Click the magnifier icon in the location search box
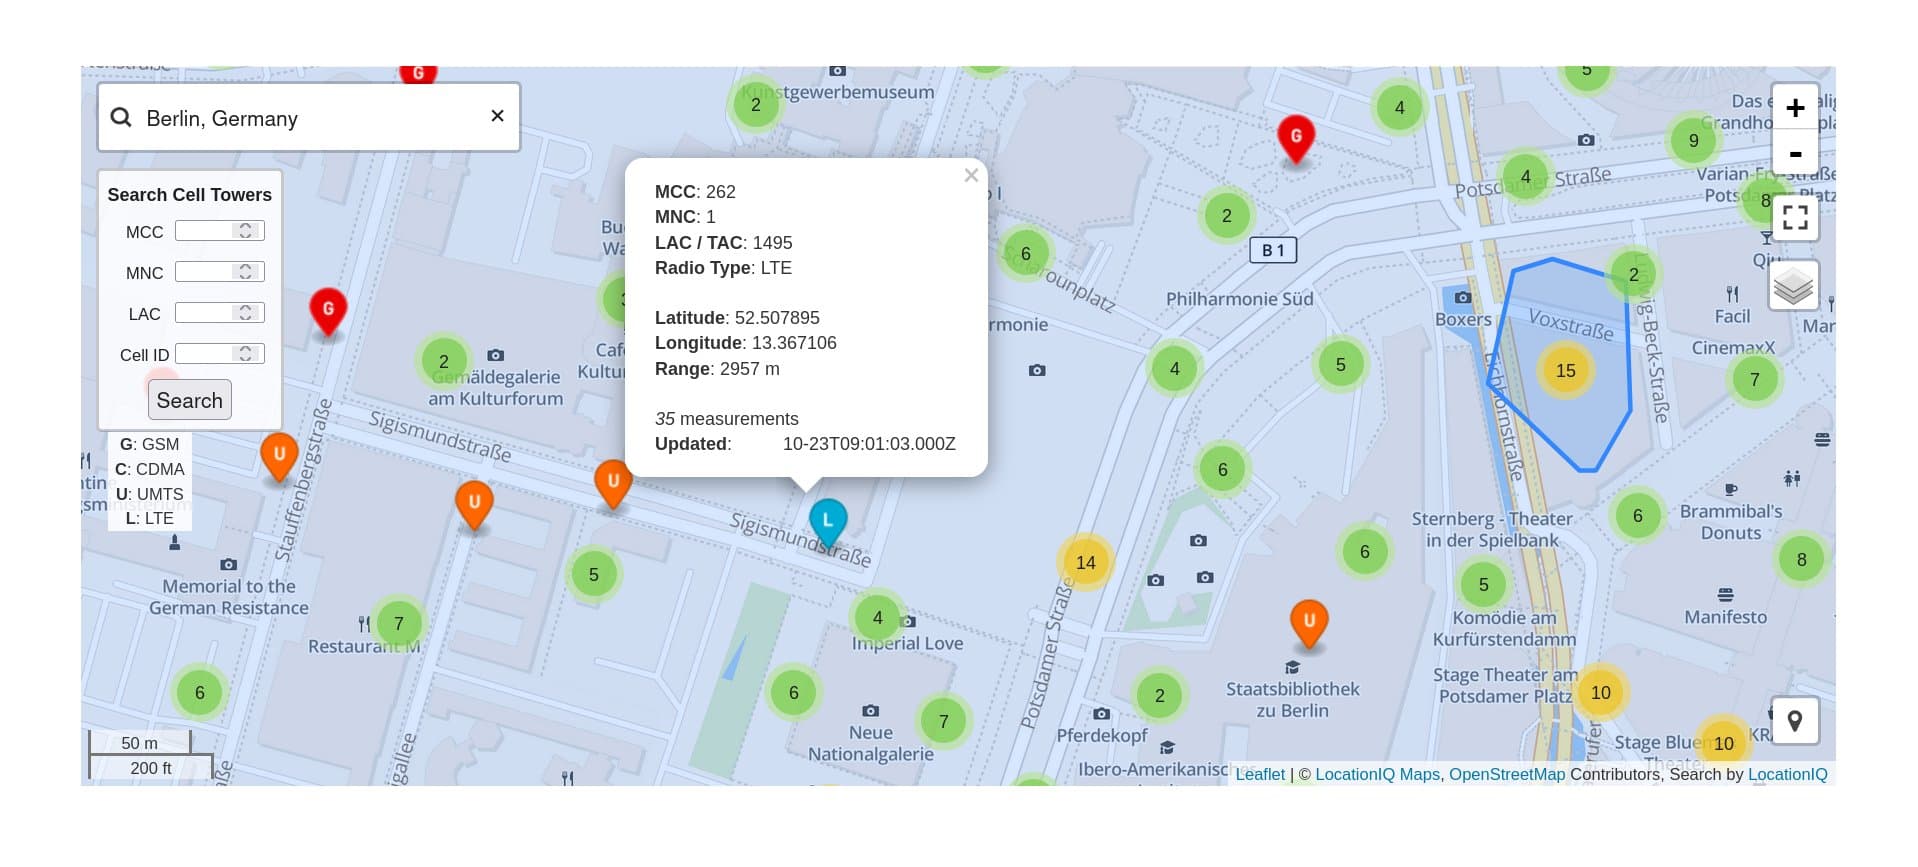 (x=121, y=117)
